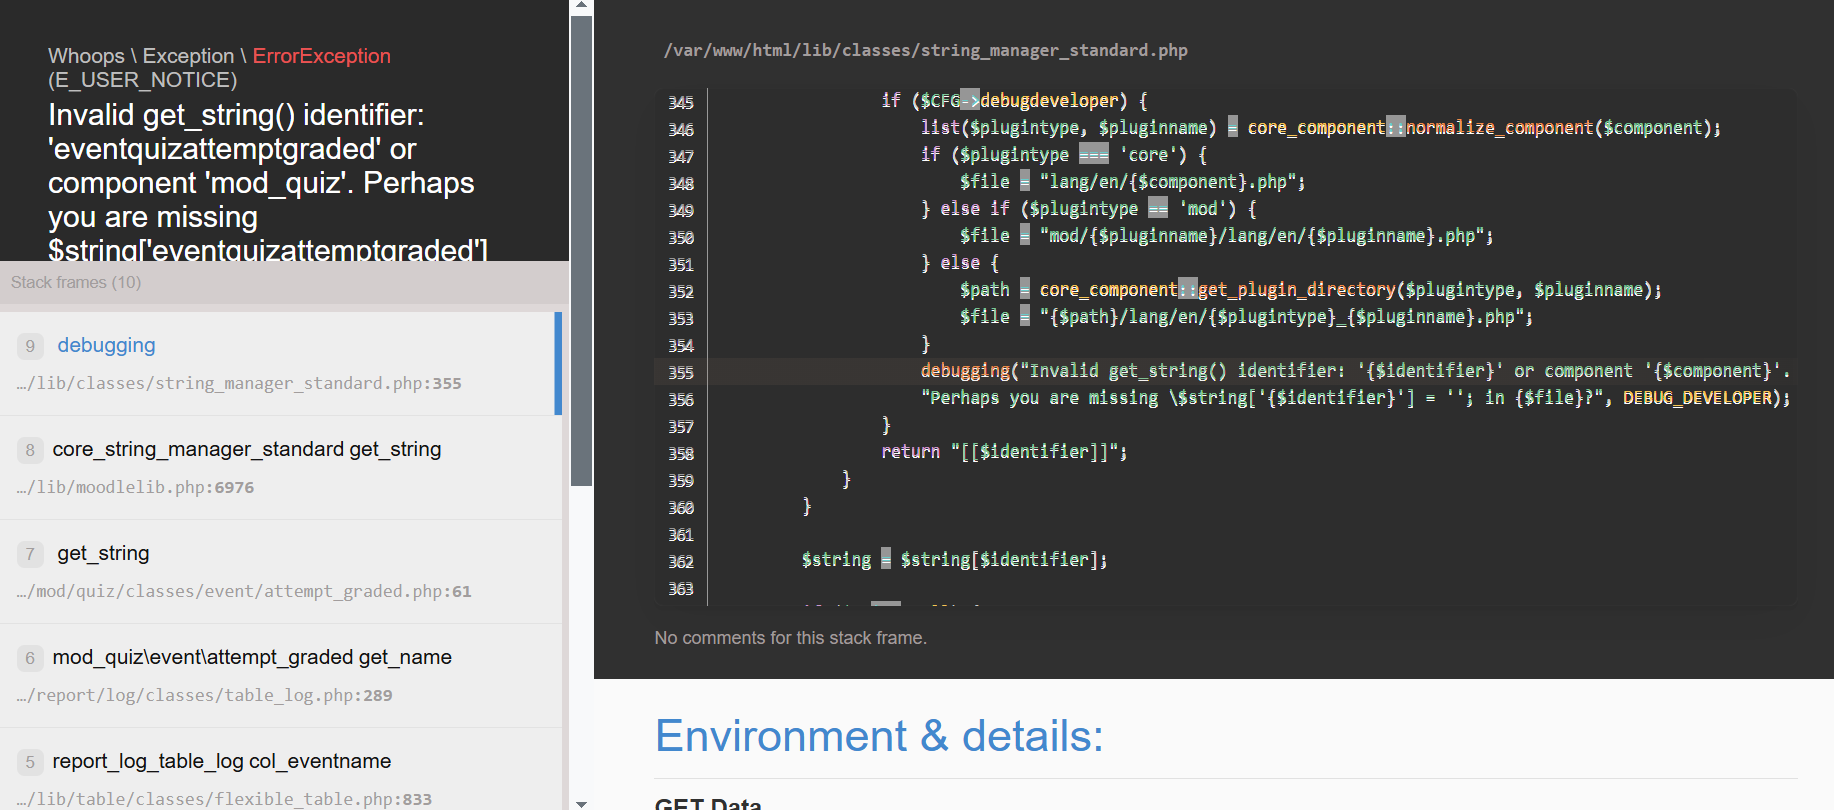Click the left panel scrollbar down arrow
Viewport: 1834px width, 810px height.
pyautogui.click(x=581, y=803)
